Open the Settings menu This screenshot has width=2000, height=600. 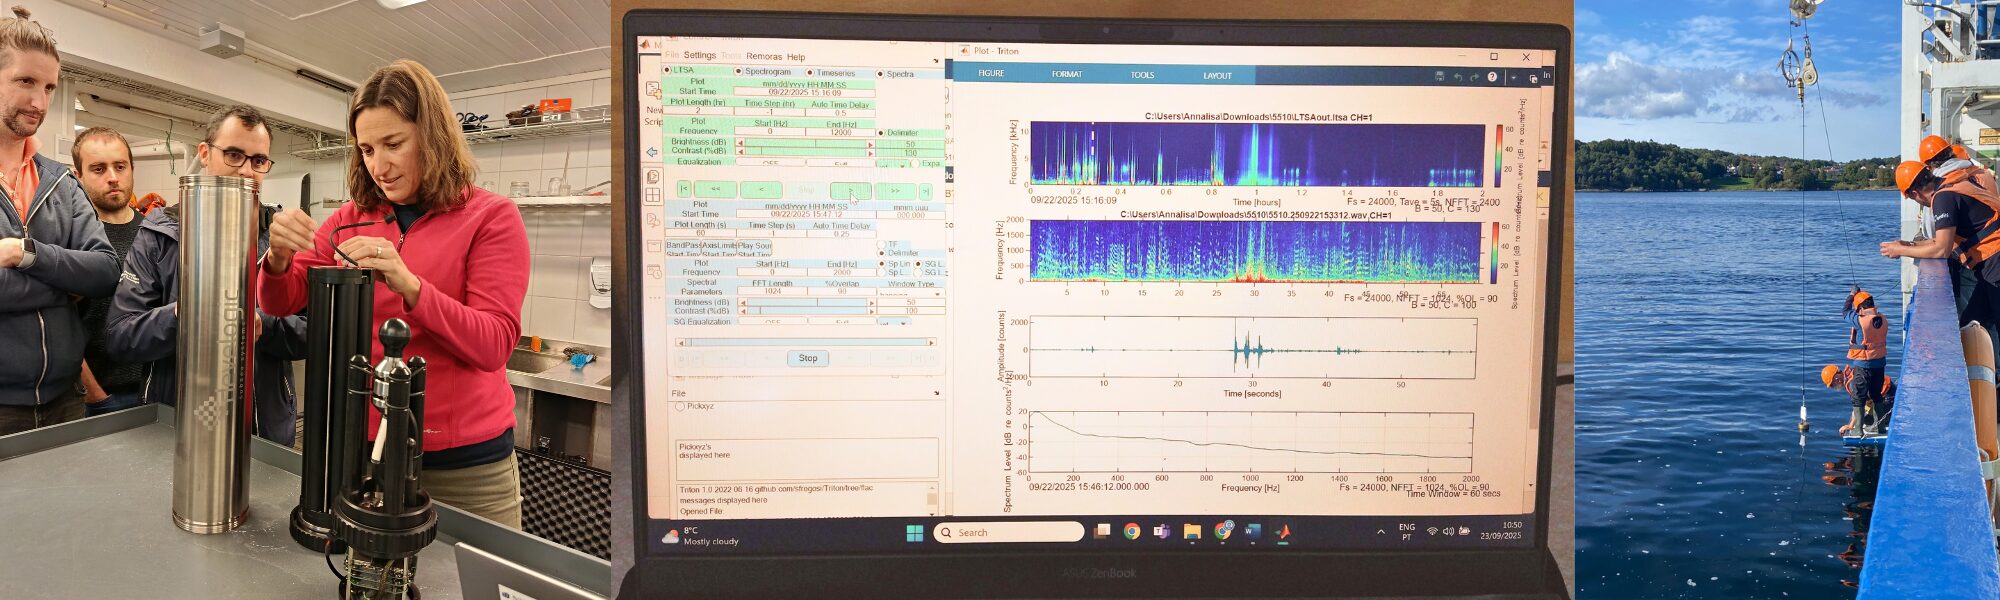pos(699,56)
